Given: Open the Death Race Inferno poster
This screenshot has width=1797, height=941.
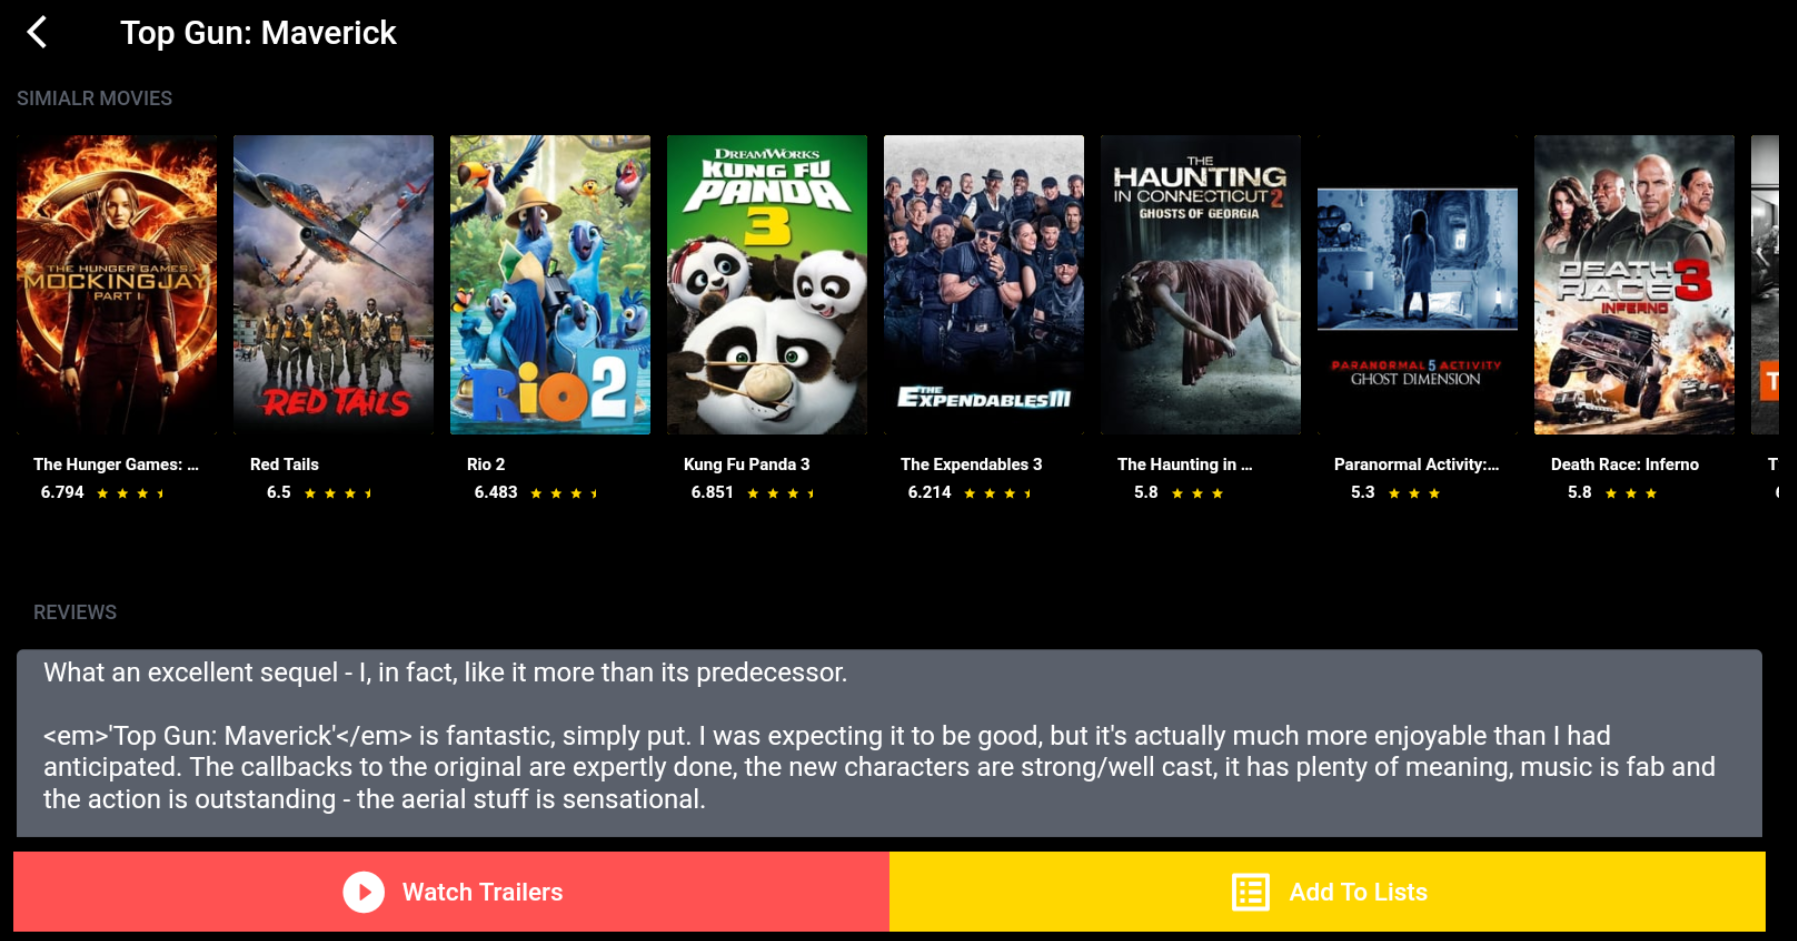Looking at the screenshot, I should click(x=1634, y=285).
